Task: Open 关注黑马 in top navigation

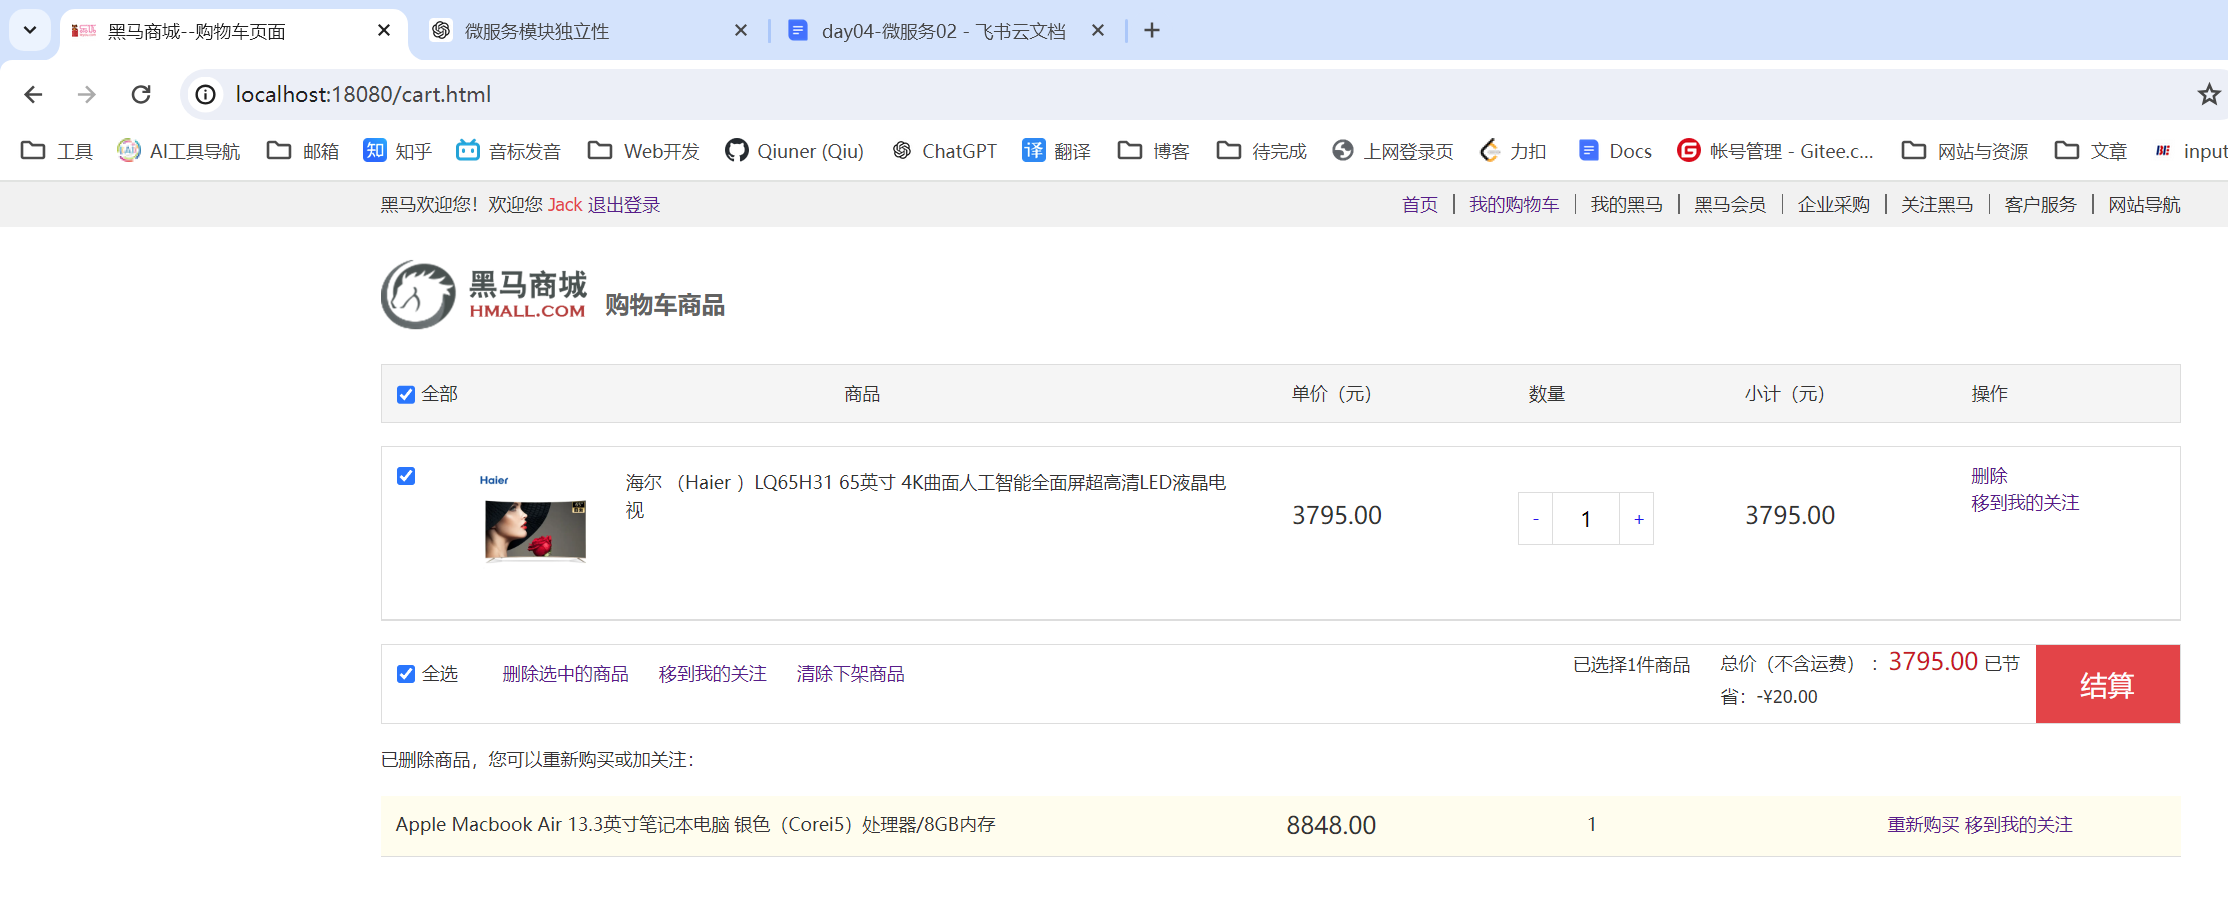Action: tap(1937, 205)
